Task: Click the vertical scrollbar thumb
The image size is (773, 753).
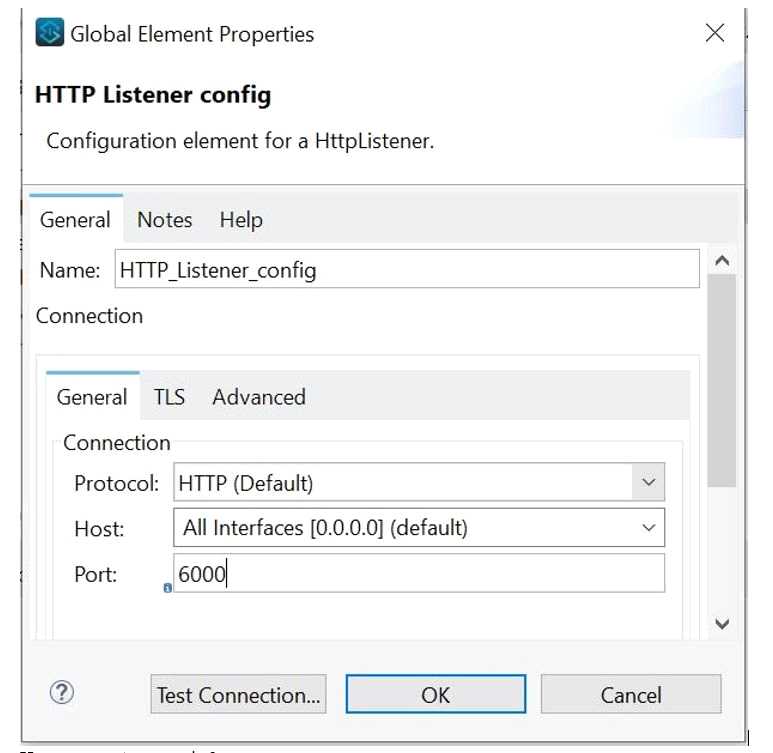Action: click(x=722, y=381)
